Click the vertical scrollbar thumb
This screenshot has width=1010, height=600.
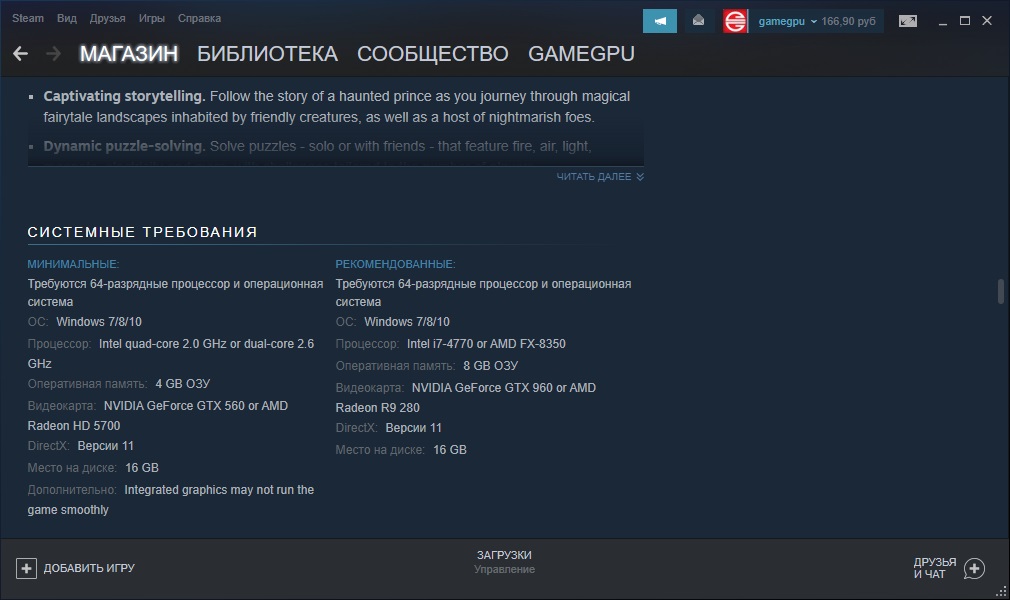[x=1000, y=291]
